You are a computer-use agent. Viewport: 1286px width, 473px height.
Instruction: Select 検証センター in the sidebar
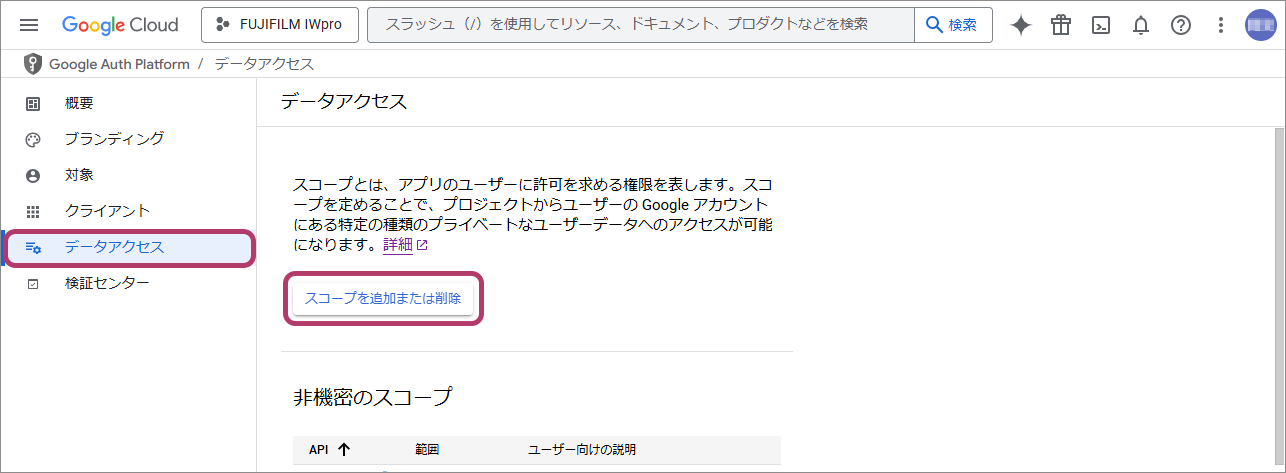107,283
